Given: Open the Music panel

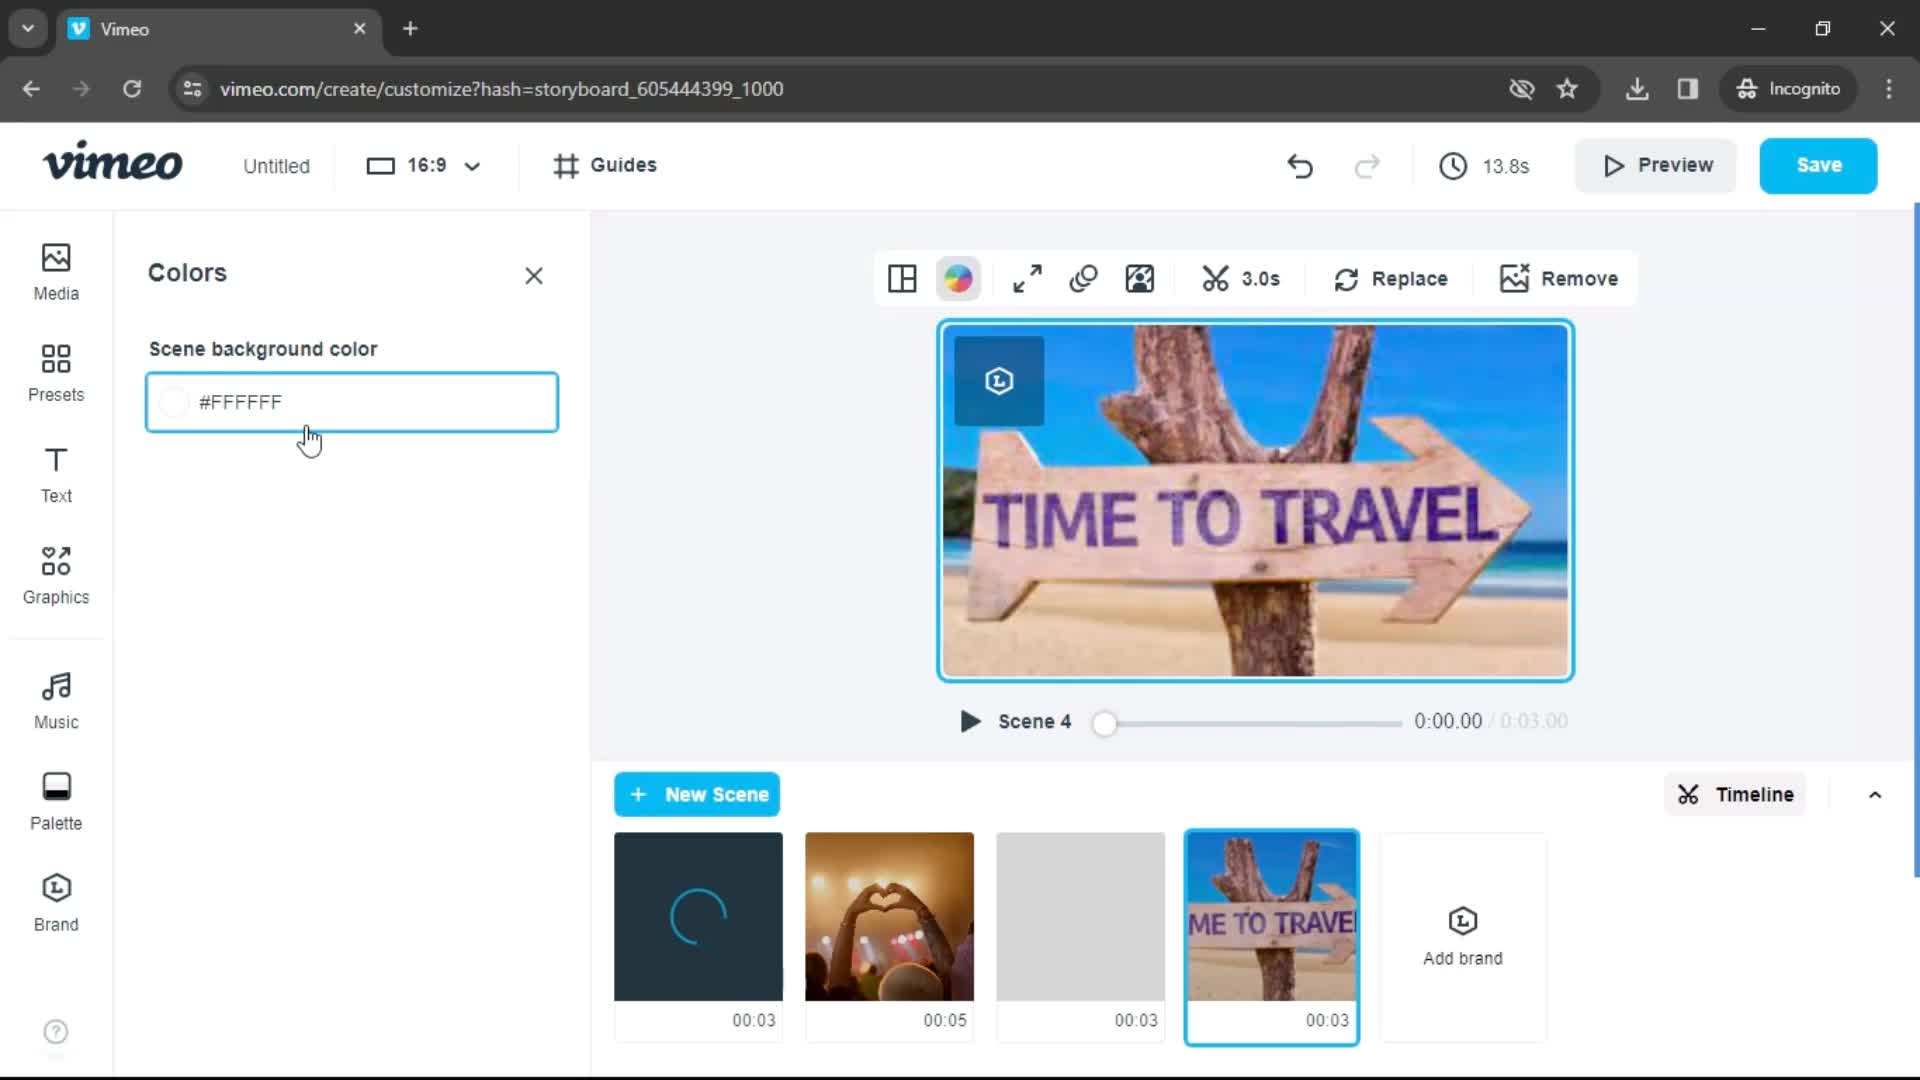Looking at the screenshot, I should (55, 699).
